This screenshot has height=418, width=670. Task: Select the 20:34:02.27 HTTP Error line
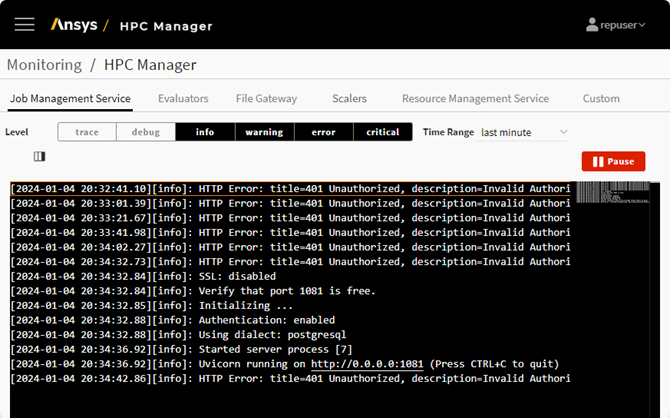click(290, 247)
